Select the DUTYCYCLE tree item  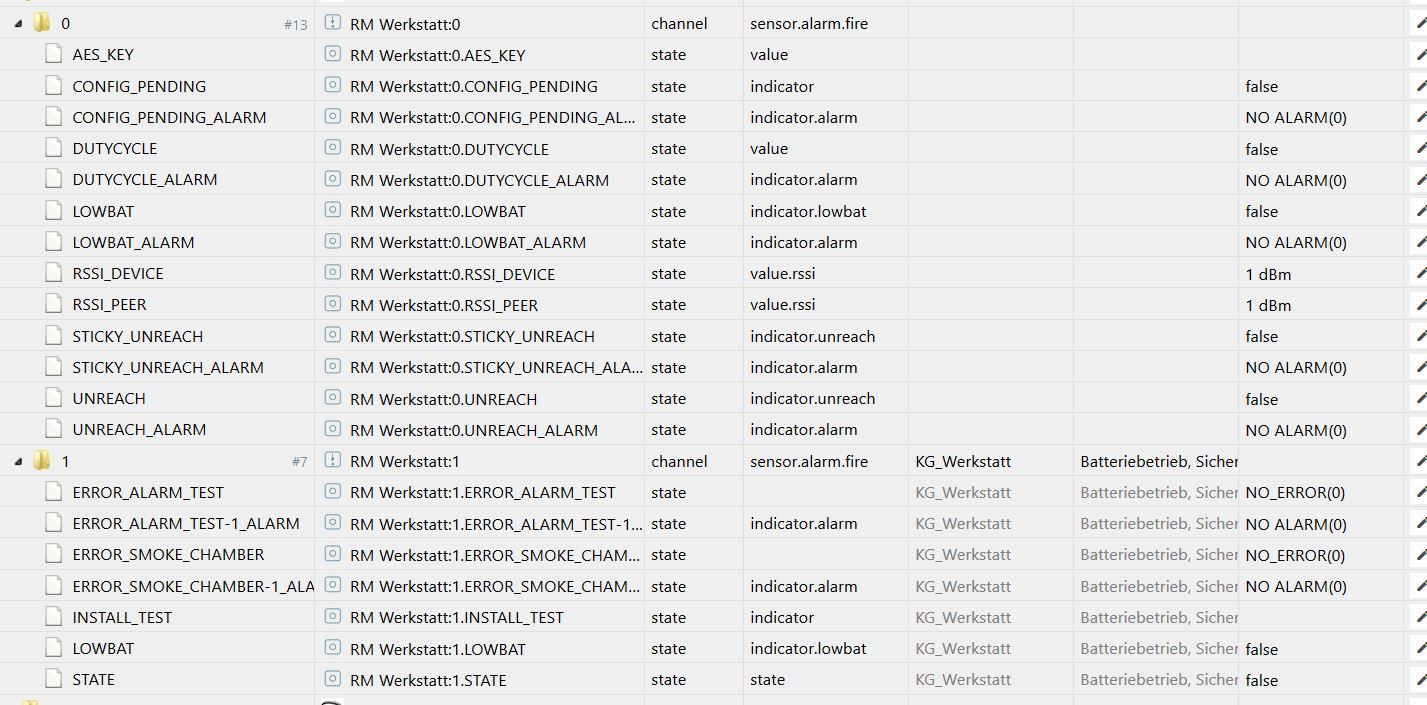pyautogui.click(x=114, y=148)
